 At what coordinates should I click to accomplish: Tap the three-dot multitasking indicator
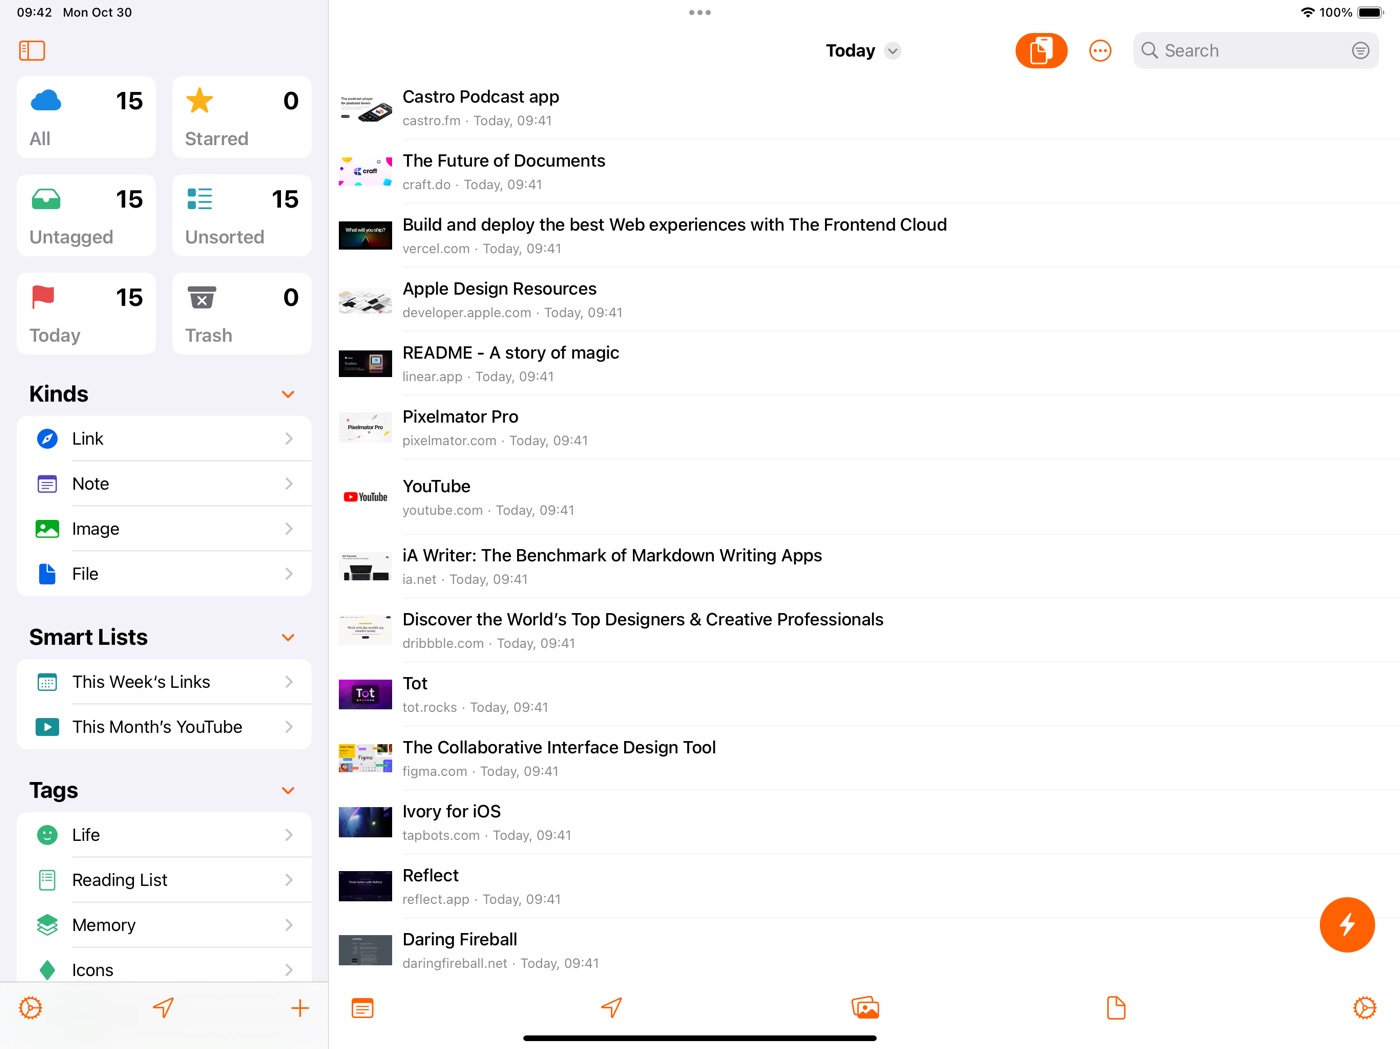click(x=700, y=12)
